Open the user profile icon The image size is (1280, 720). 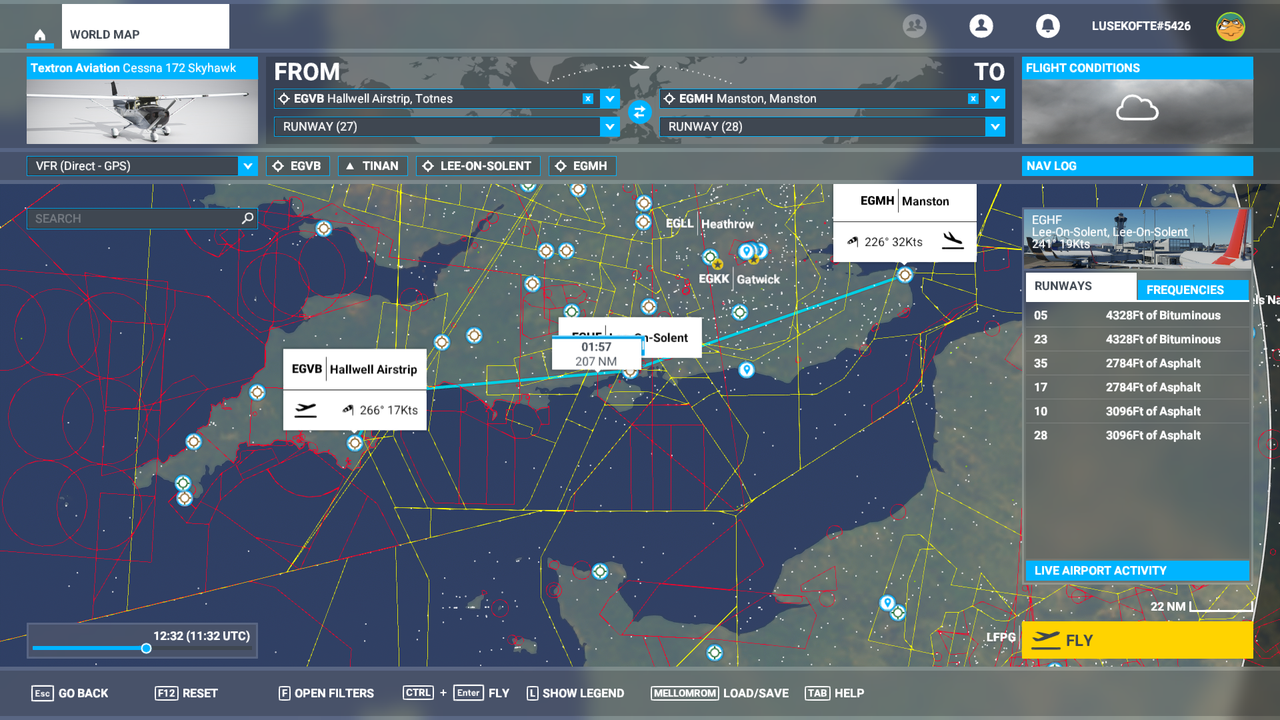pyautogui.click(x=981, y=26)
